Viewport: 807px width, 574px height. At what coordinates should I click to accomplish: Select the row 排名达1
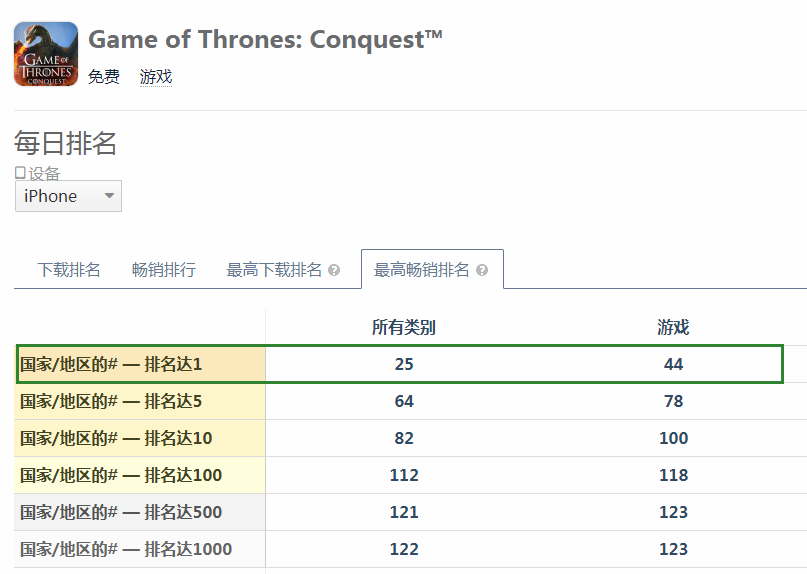[x=399, y=364]
